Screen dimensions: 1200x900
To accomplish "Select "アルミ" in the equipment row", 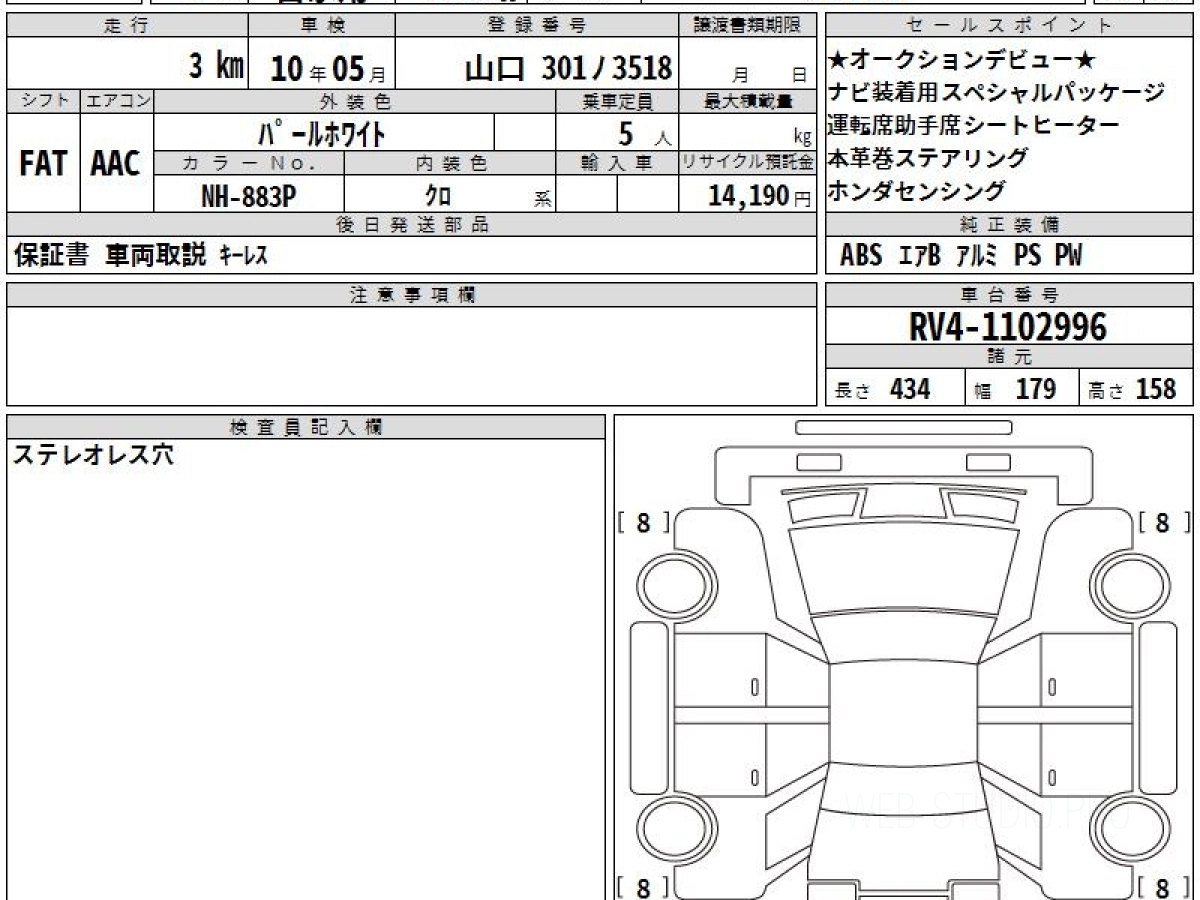I will point(977,256).
